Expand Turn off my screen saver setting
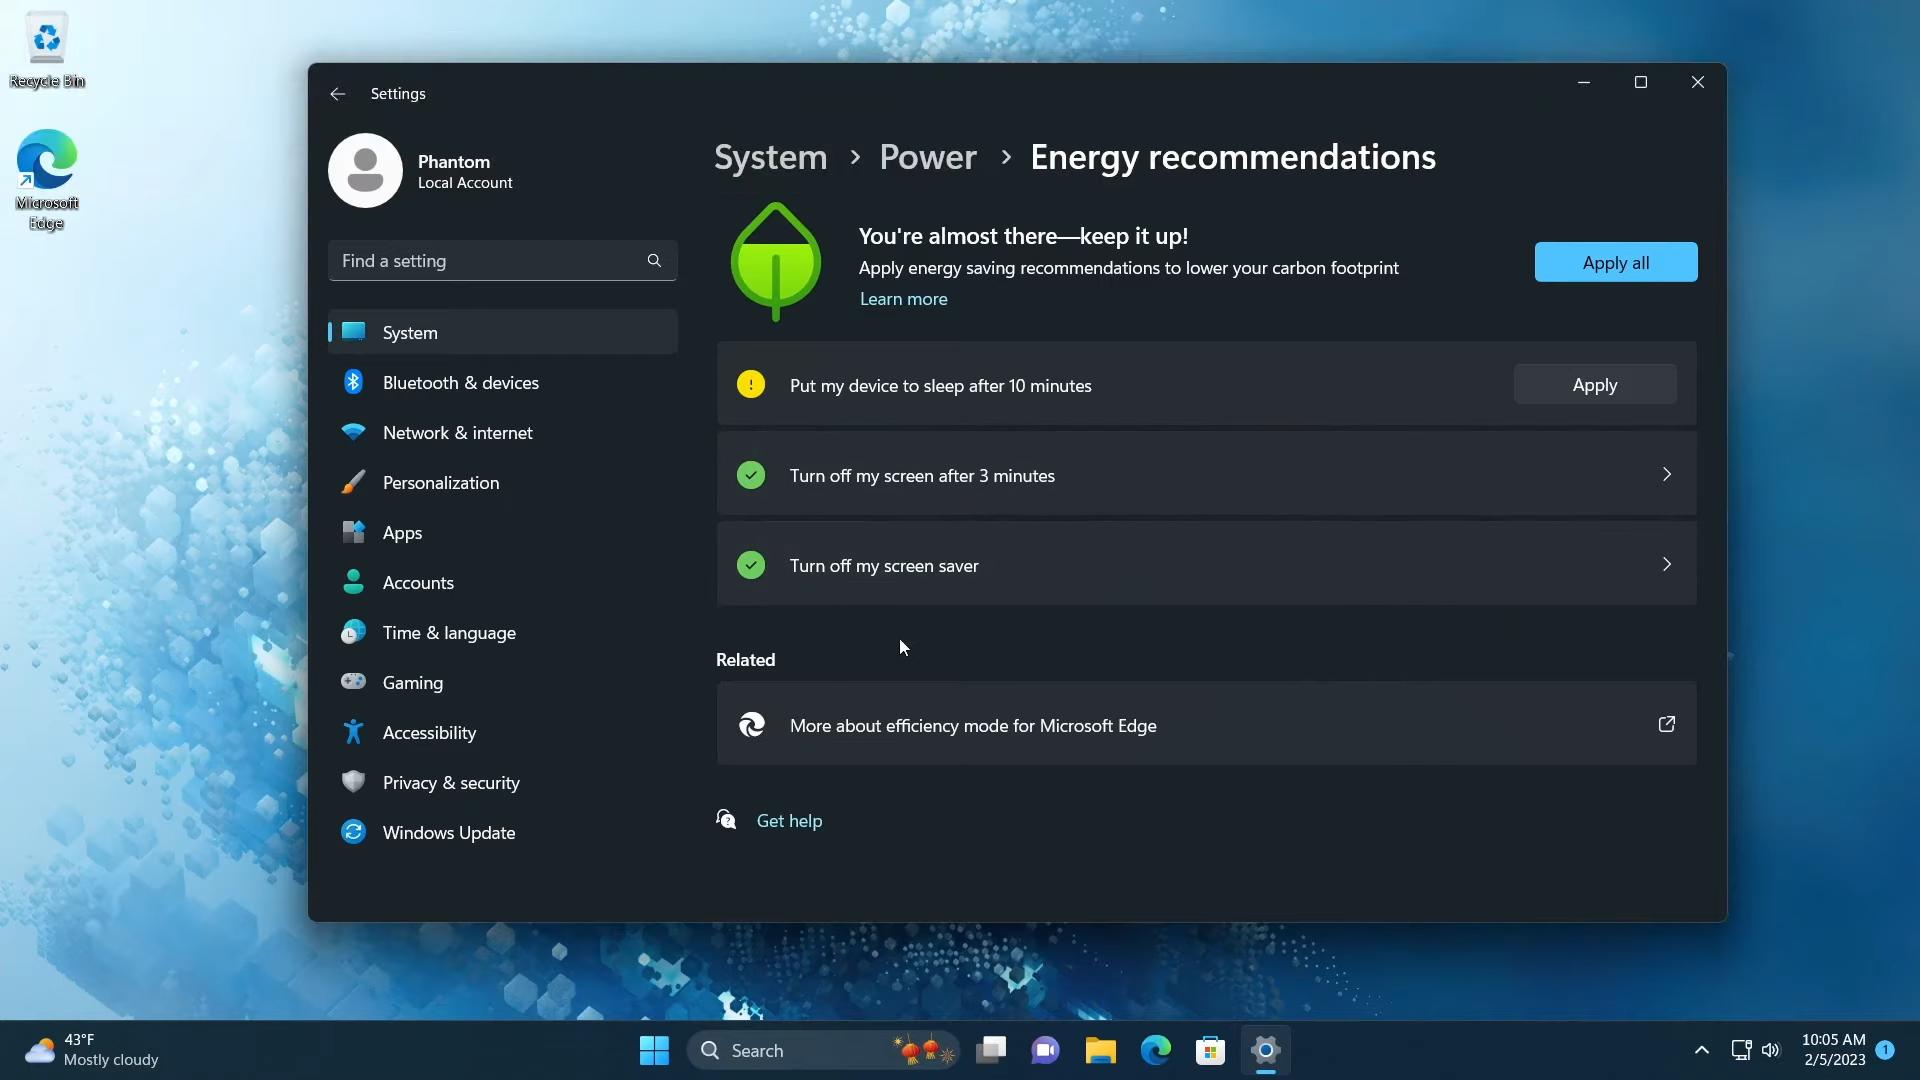 [x=1668, y=564]
